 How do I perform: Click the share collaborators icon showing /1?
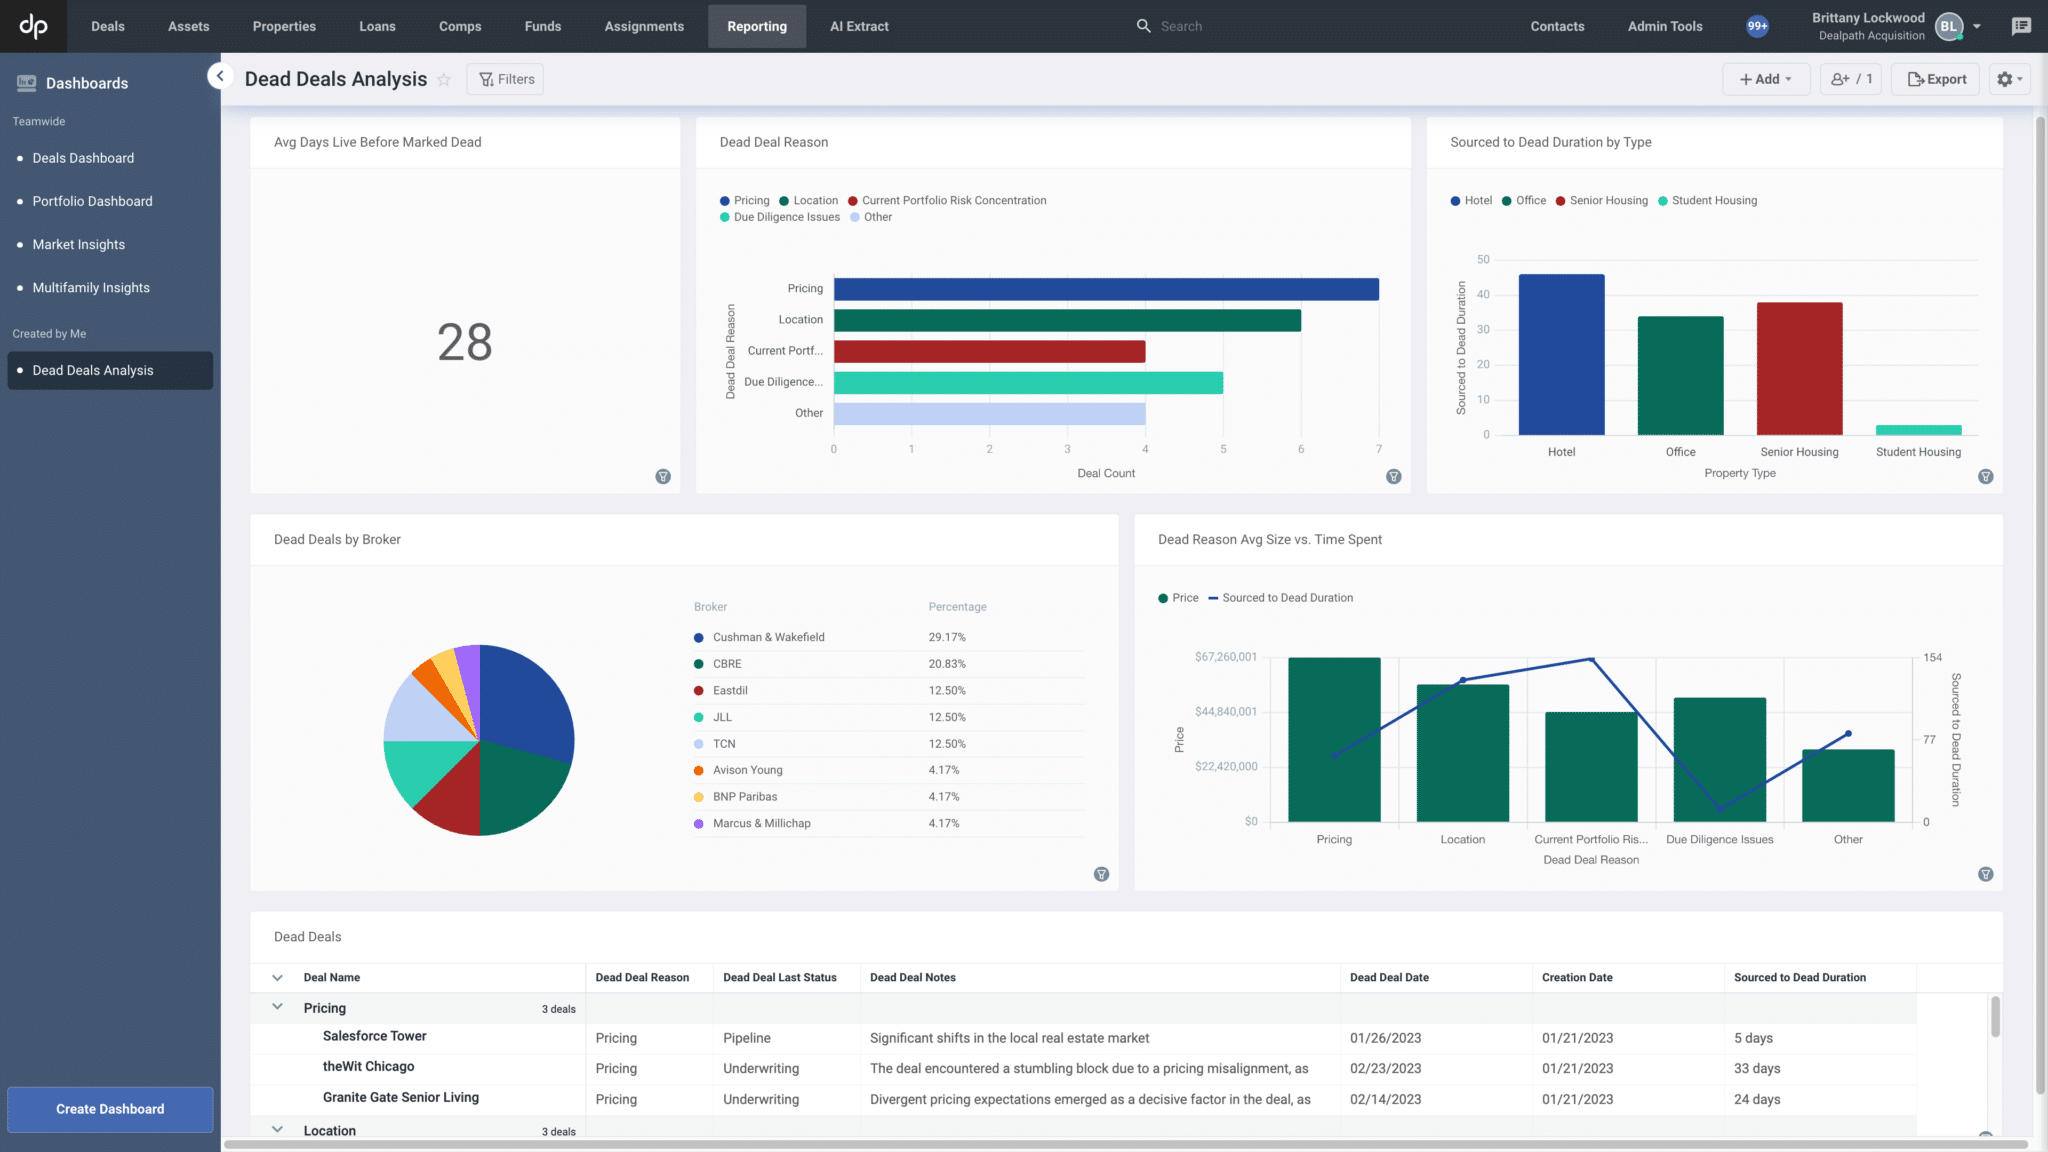(1850, 78)
